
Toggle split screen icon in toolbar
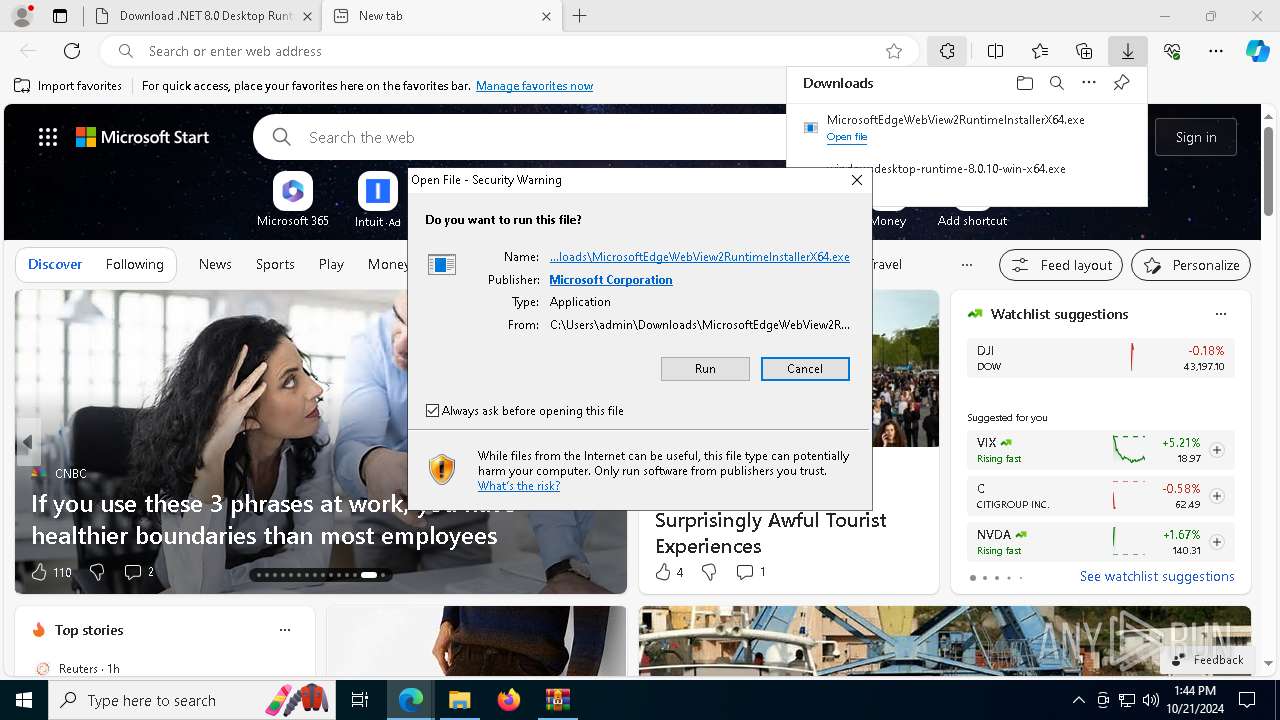click(x=996, y=51)
